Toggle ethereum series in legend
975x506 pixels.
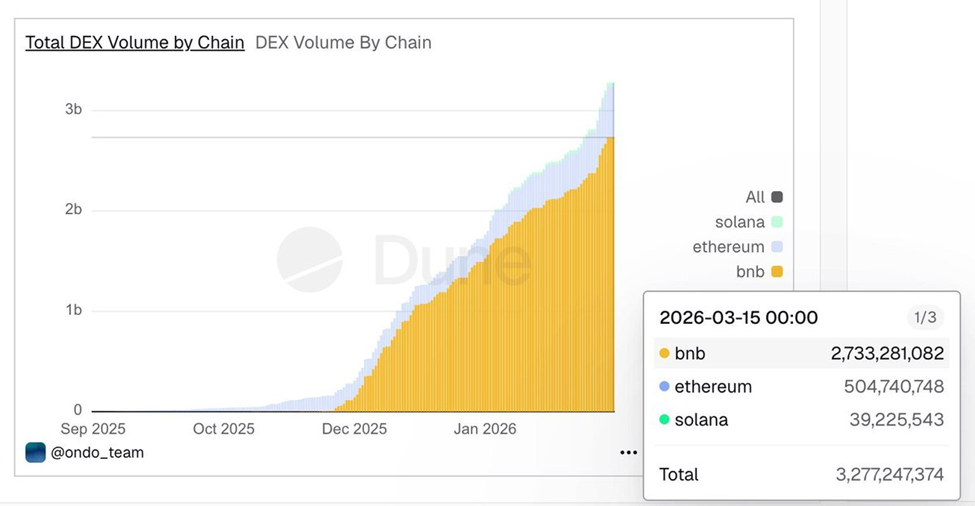click(777, 247)
